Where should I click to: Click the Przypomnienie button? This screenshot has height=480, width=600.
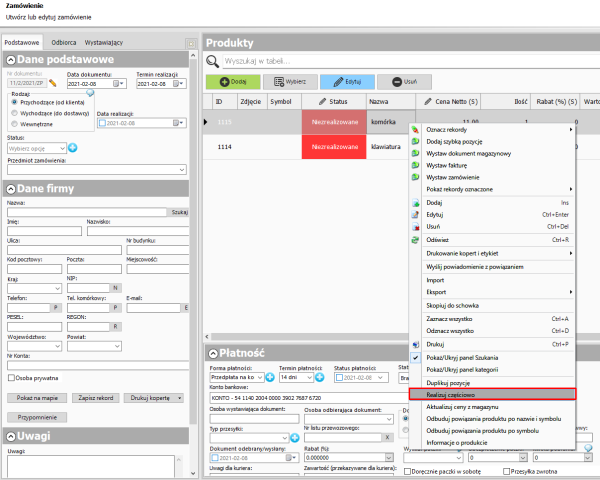[x=37, y=417]
